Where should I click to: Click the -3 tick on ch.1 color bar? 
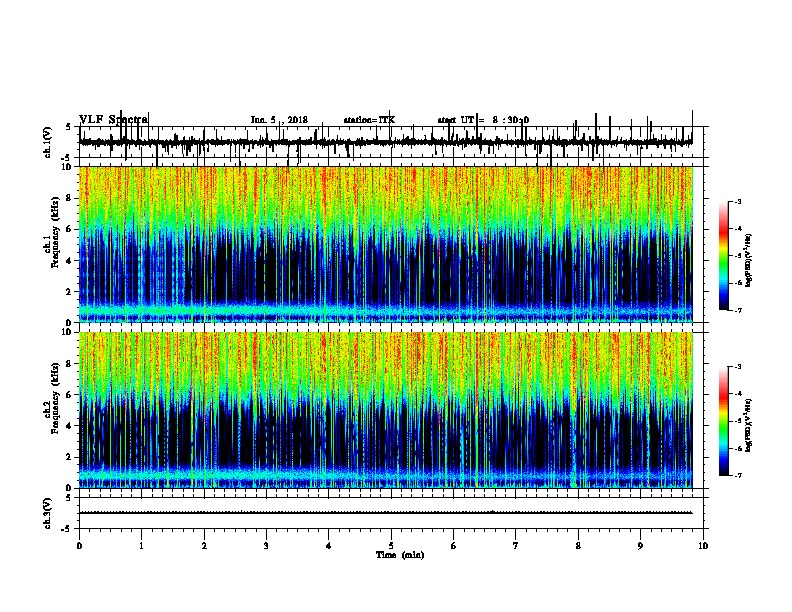click(x=737, y=201)
